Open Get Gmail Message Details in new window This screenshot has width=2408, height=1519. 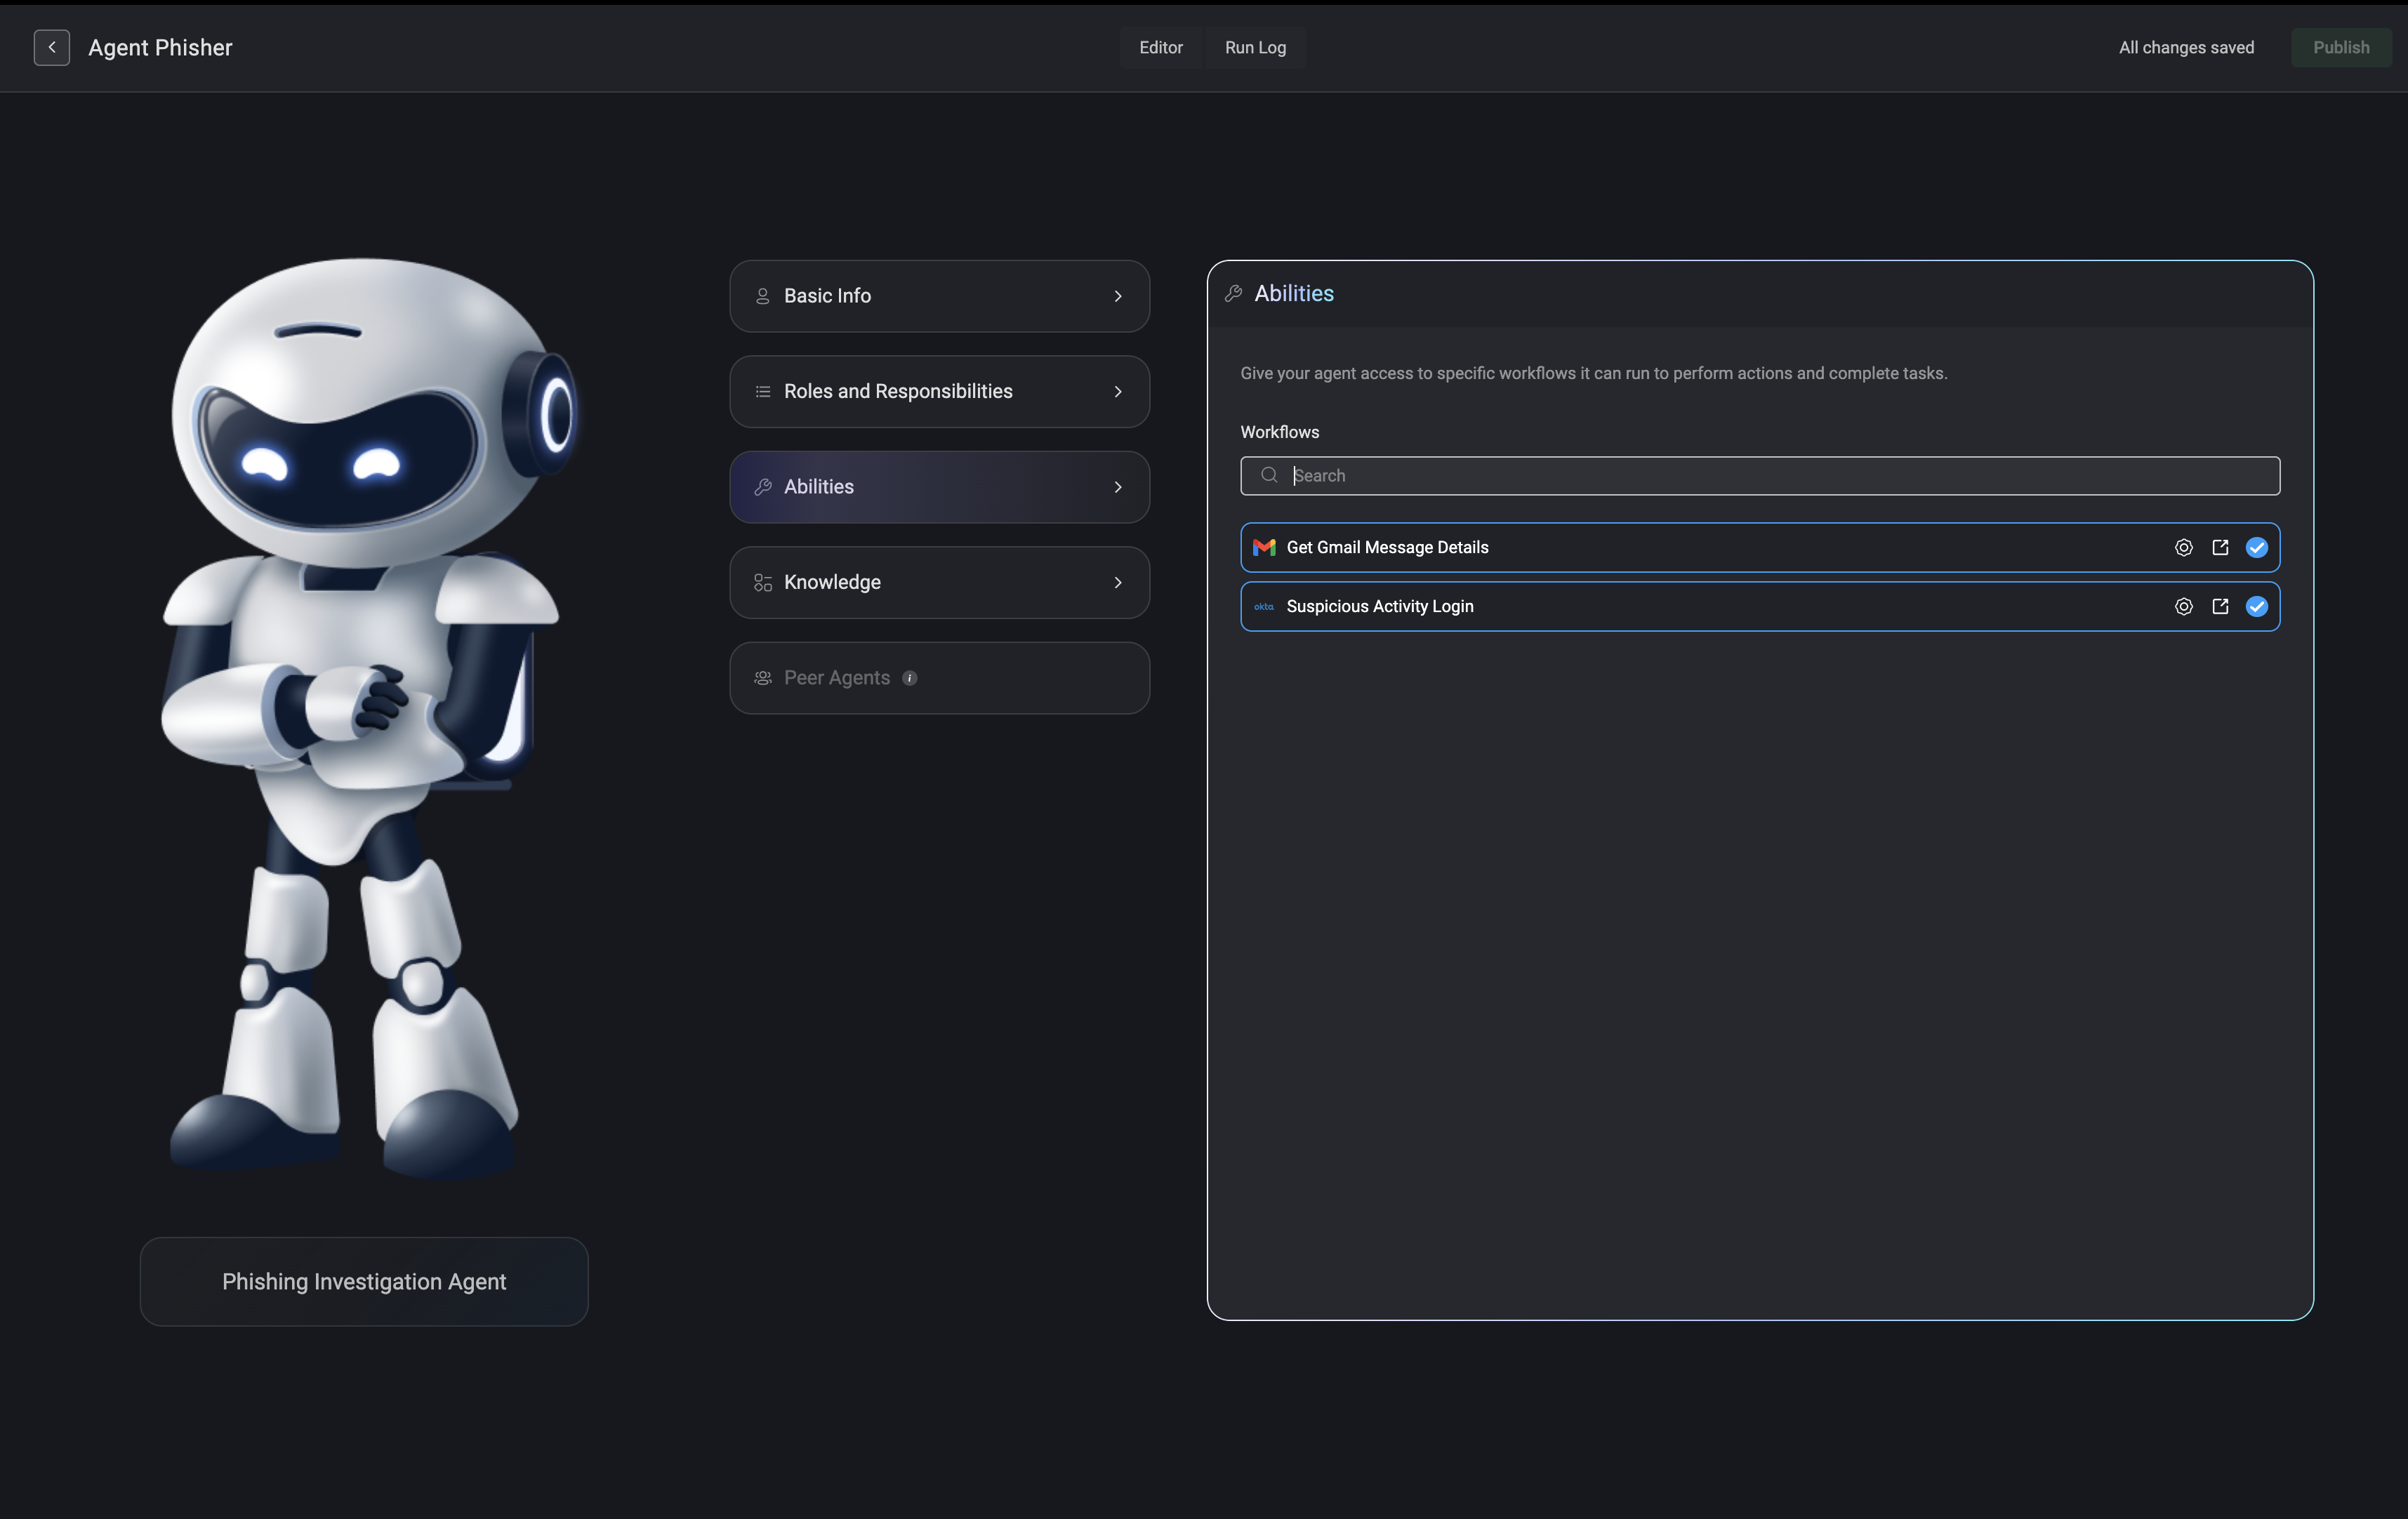click(2220, 547)
